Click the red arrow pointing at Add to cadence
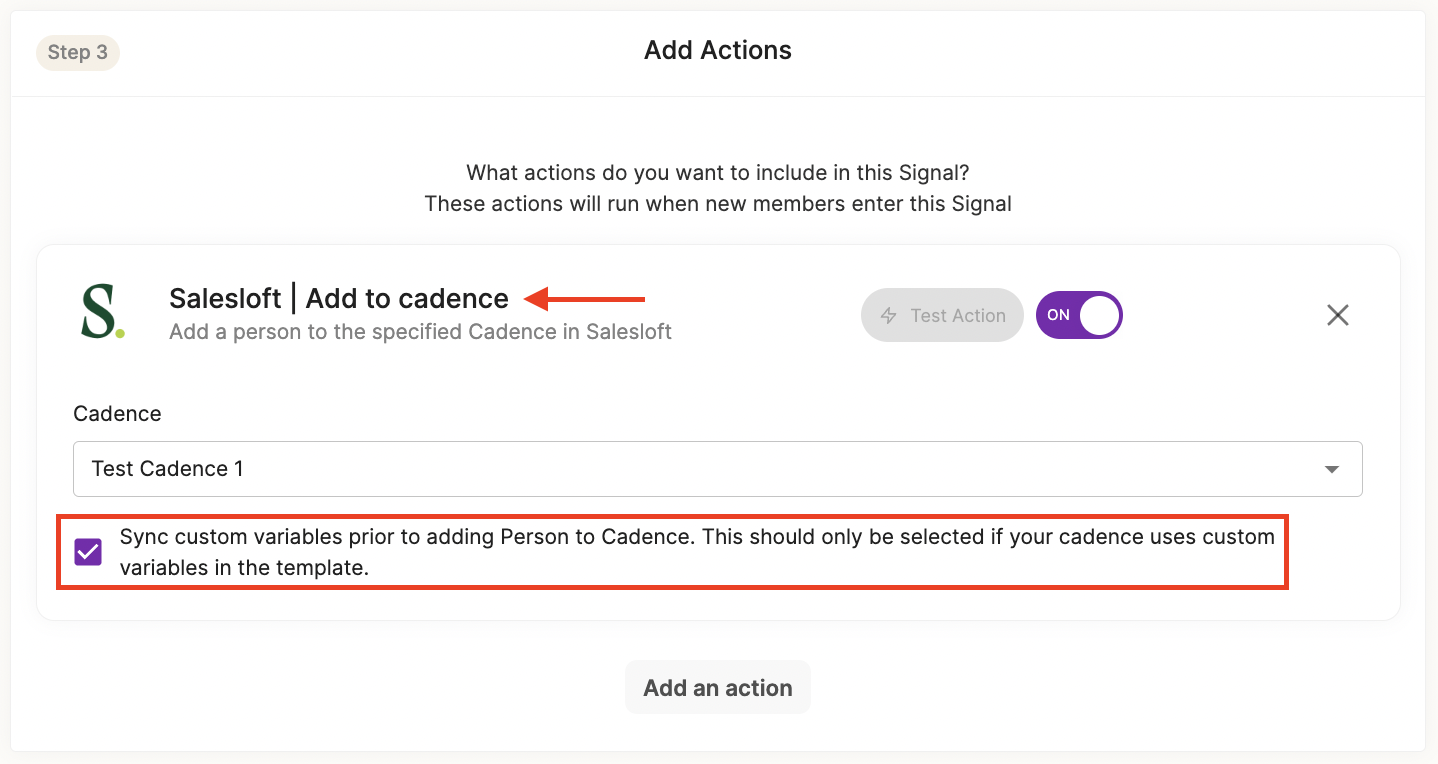This screenshot has width=1438, height=764. pyautogui.click(x=586, y=298)
